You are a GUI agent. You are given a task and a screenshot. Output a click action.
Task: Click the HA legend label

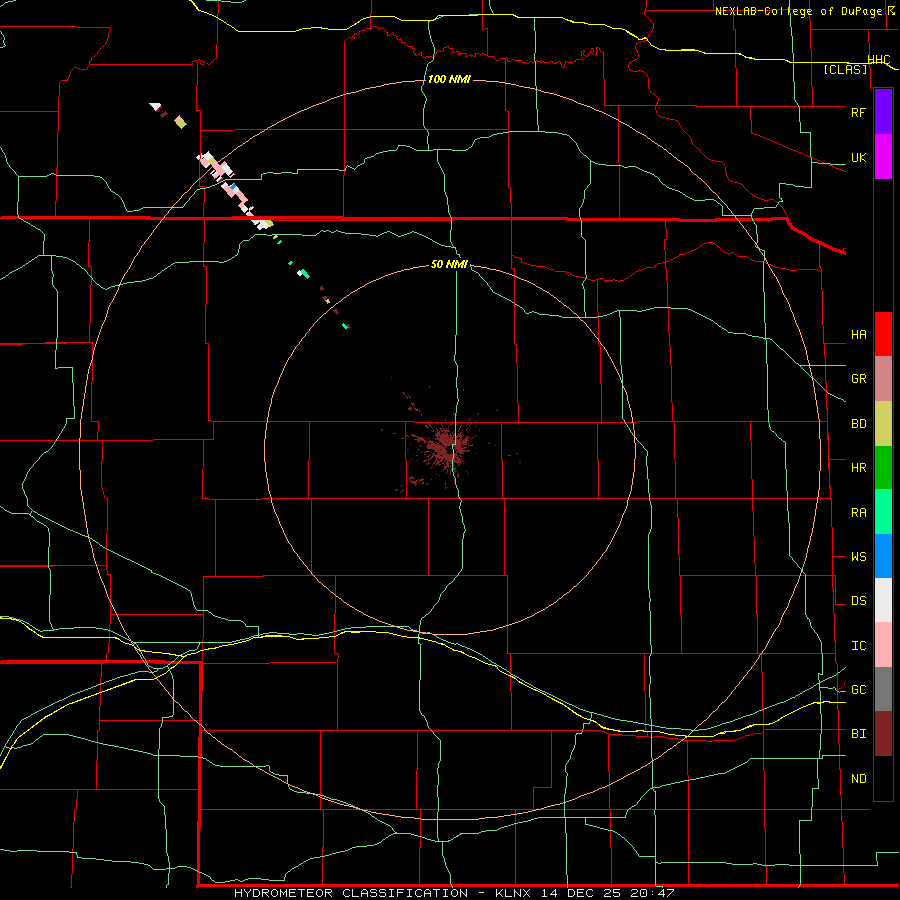859,335
